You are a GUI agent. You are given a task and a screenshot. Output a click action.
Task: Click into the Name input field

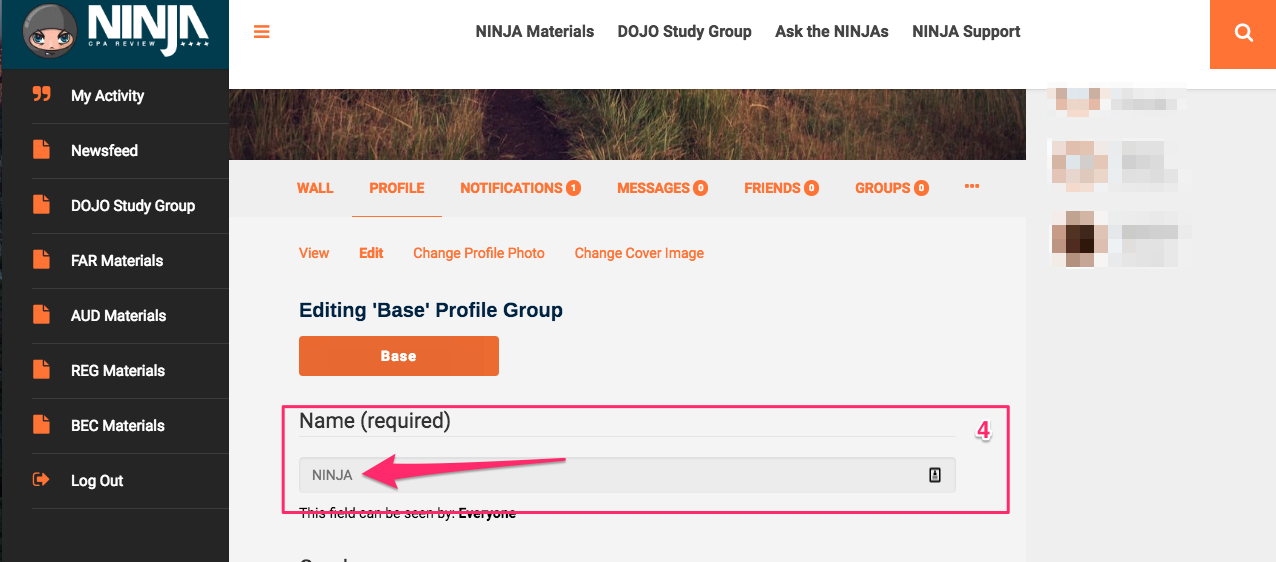[627, 475]
